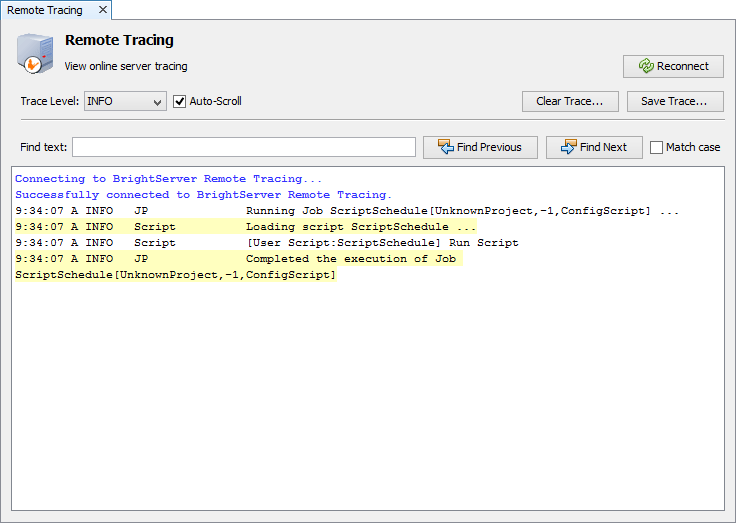Focus the Find text input field
The width and height of the screenshot is (736, 523).
click(x=243, y=147)
